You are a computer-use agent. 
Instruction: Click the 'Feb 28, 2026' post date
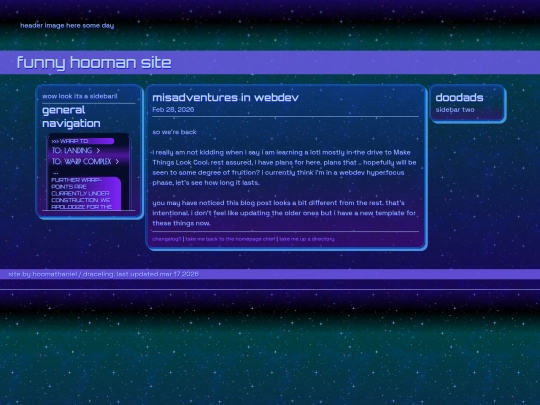pyautogui.click(x=173, y=110)
